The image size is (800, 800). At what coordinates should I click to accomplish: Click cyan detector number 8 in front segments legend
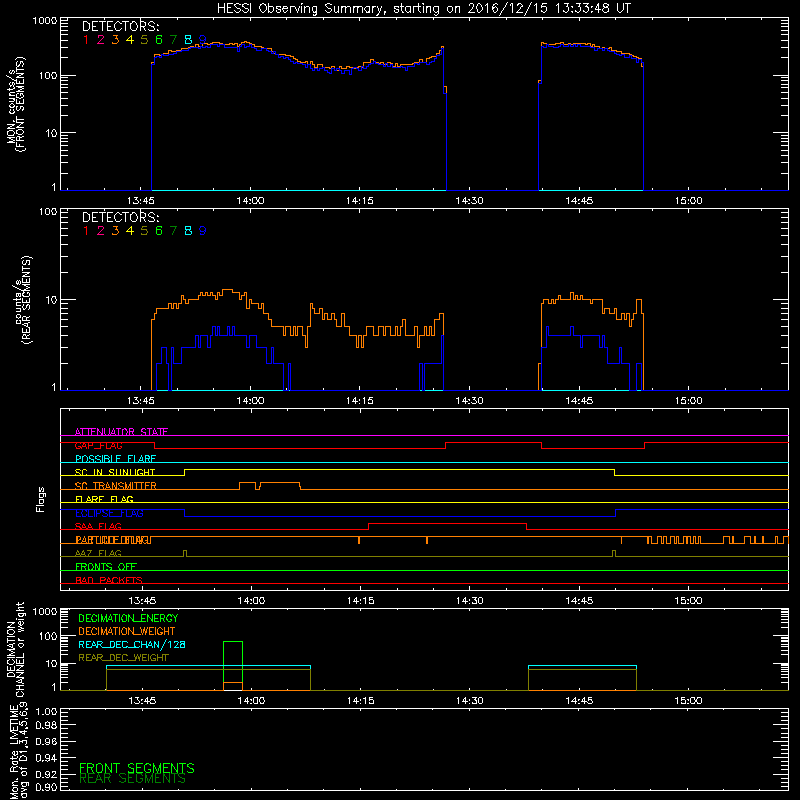pyautogui.click(x=188, y=40)
